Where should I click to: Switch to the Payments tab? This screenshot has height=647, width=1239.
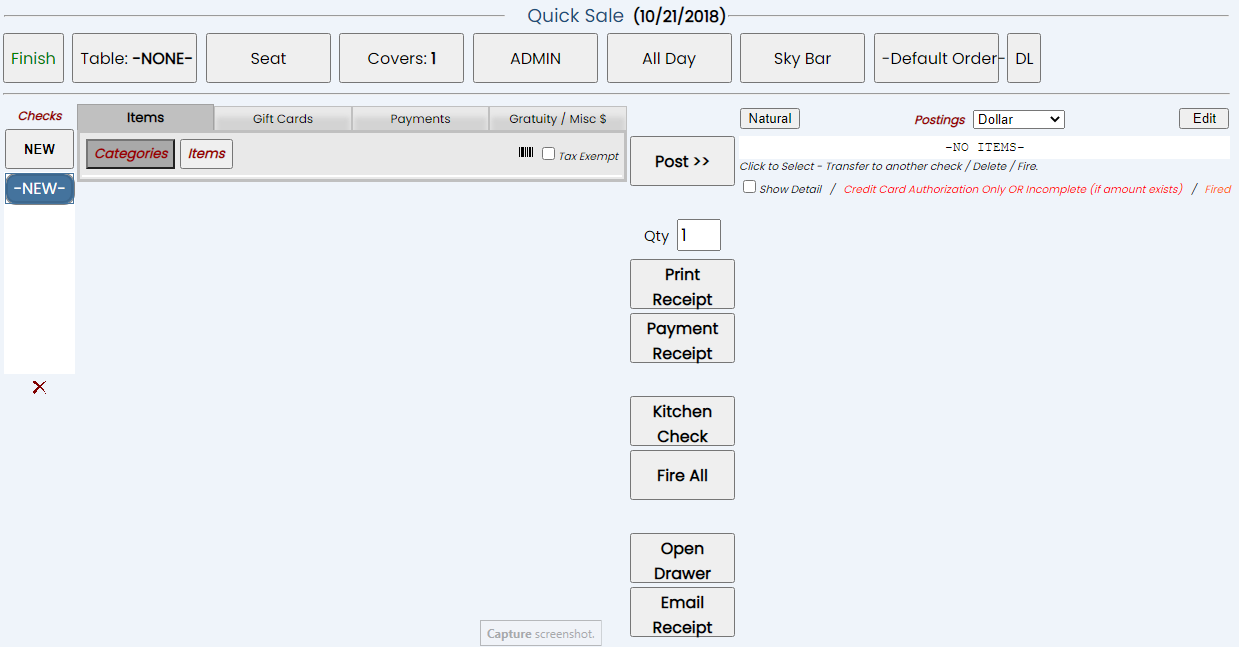tap(420, 118)
